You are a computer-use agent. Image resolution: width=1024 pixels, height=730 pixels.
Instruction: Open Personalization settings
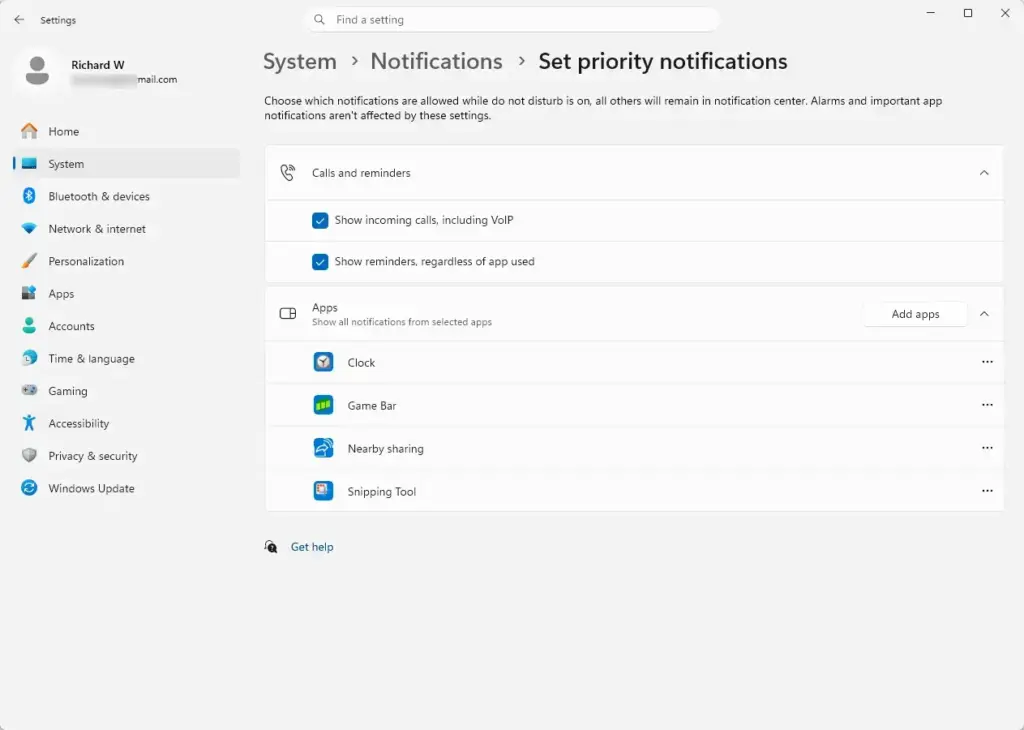[x=126, y=261]
